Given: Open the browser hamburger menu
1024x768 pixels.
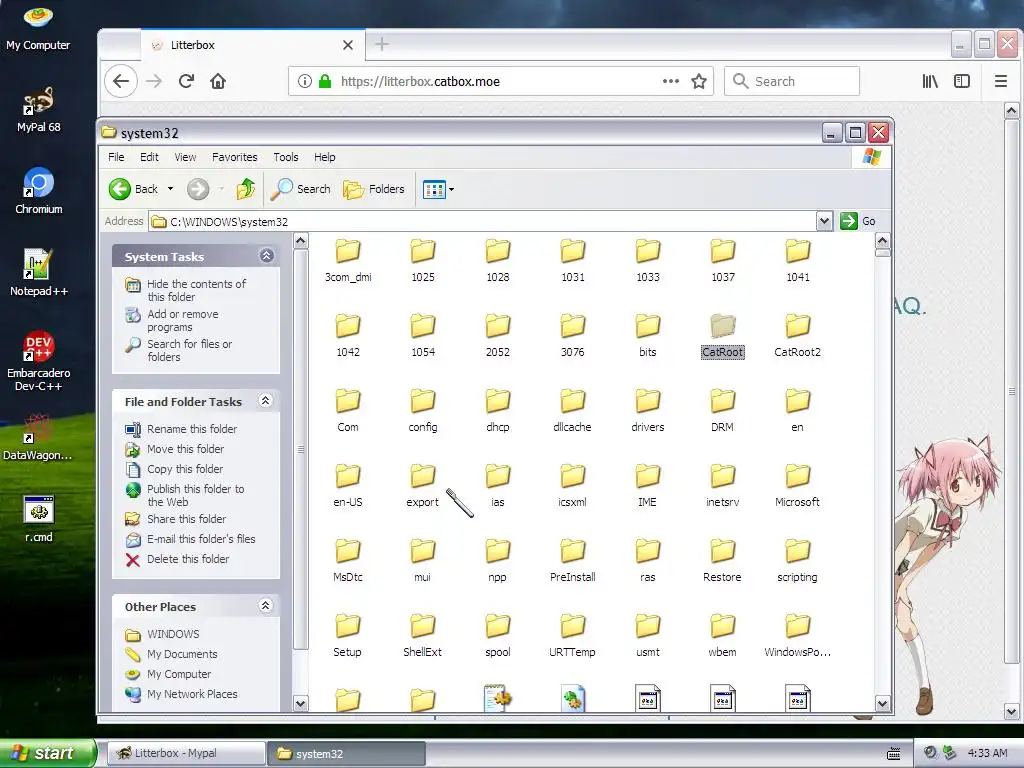Looking at the screenshot, I should point(1000,81).
